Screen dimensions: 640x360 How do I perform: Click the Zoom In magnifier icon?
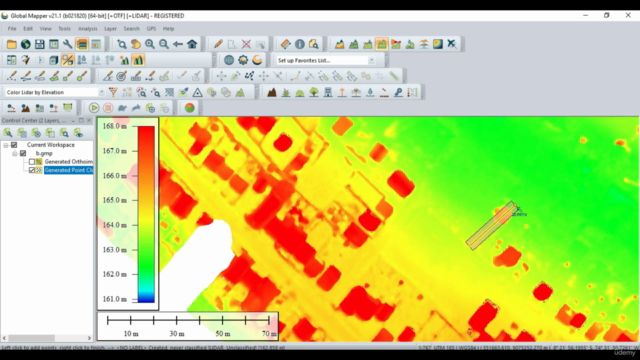coord(149,44)
